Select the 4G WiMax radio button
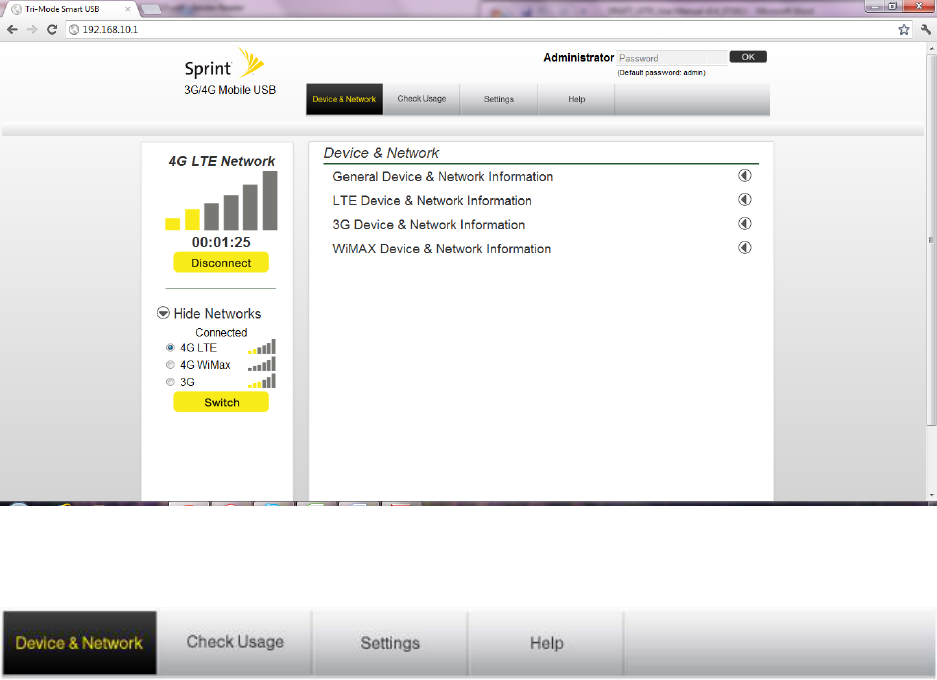Image resolution: width=937 pixels, height=680 pixels. tap(170, 364)
